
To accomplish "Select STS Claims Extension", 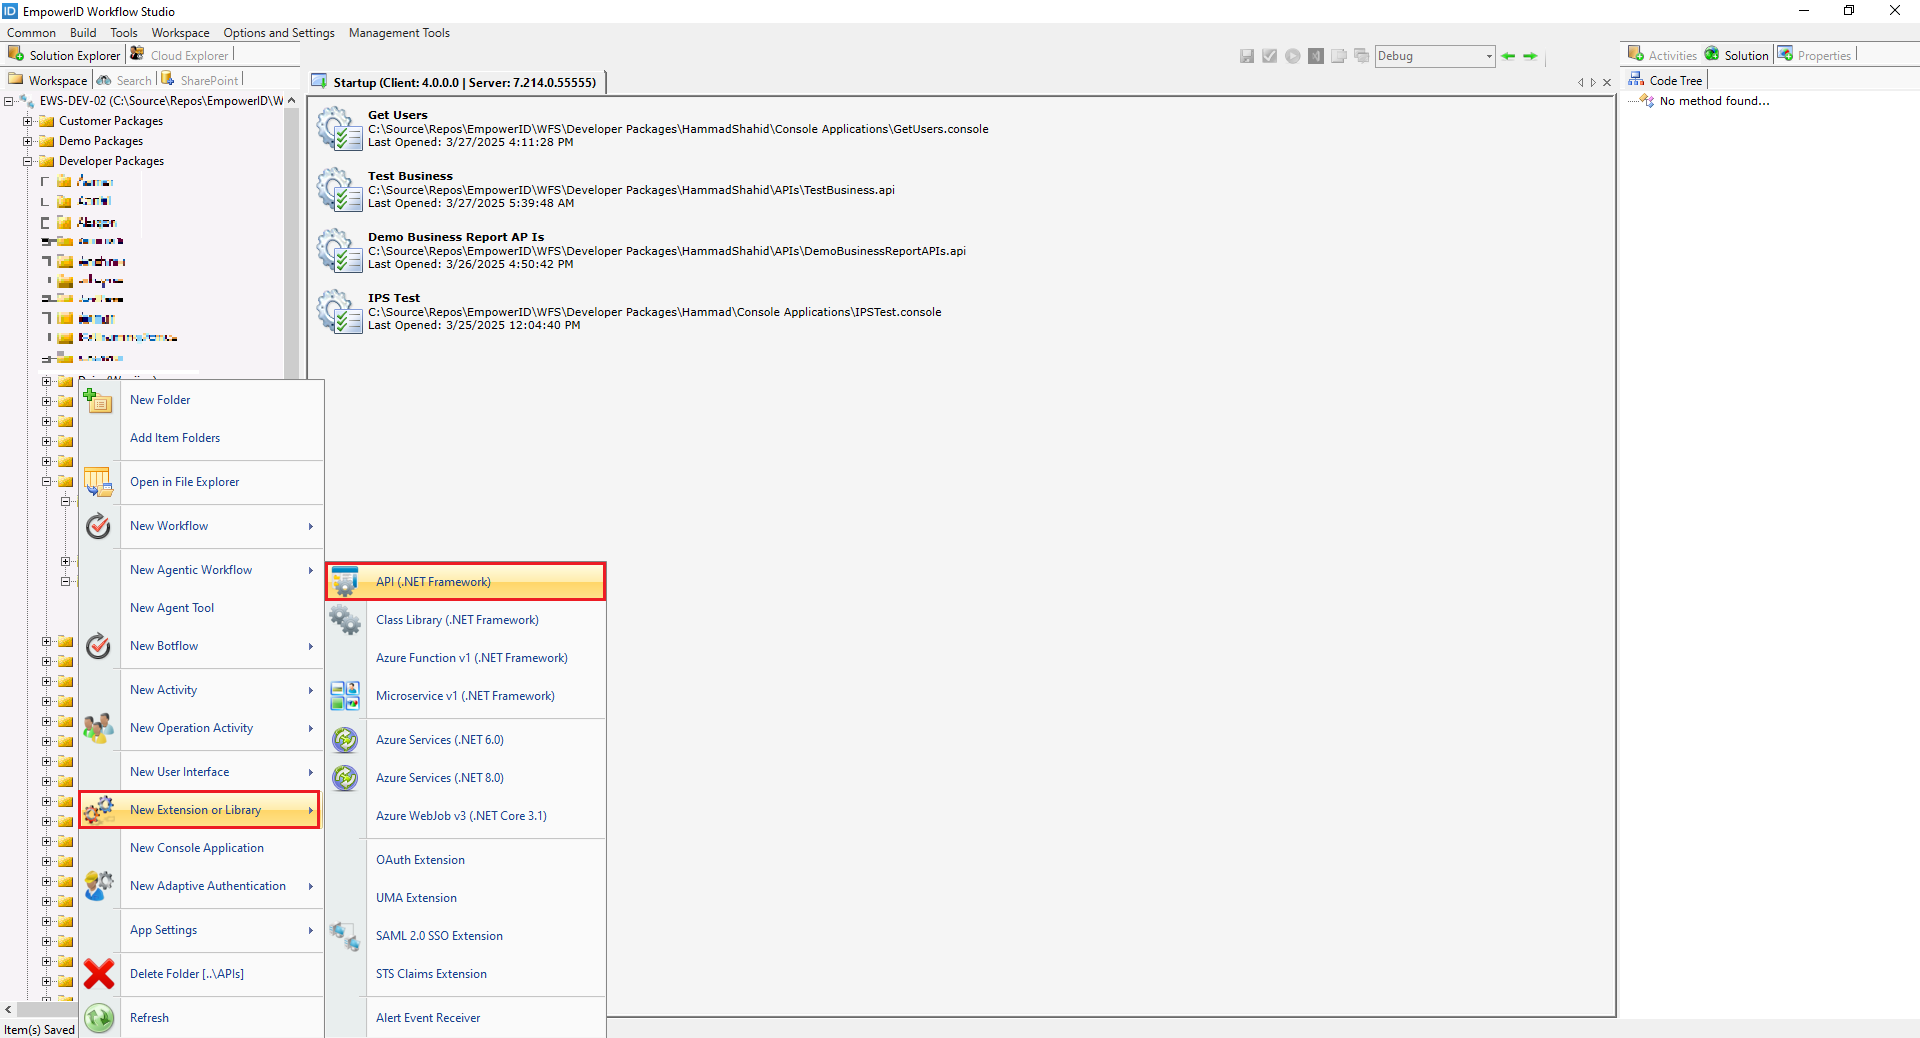I will [431, 974].
